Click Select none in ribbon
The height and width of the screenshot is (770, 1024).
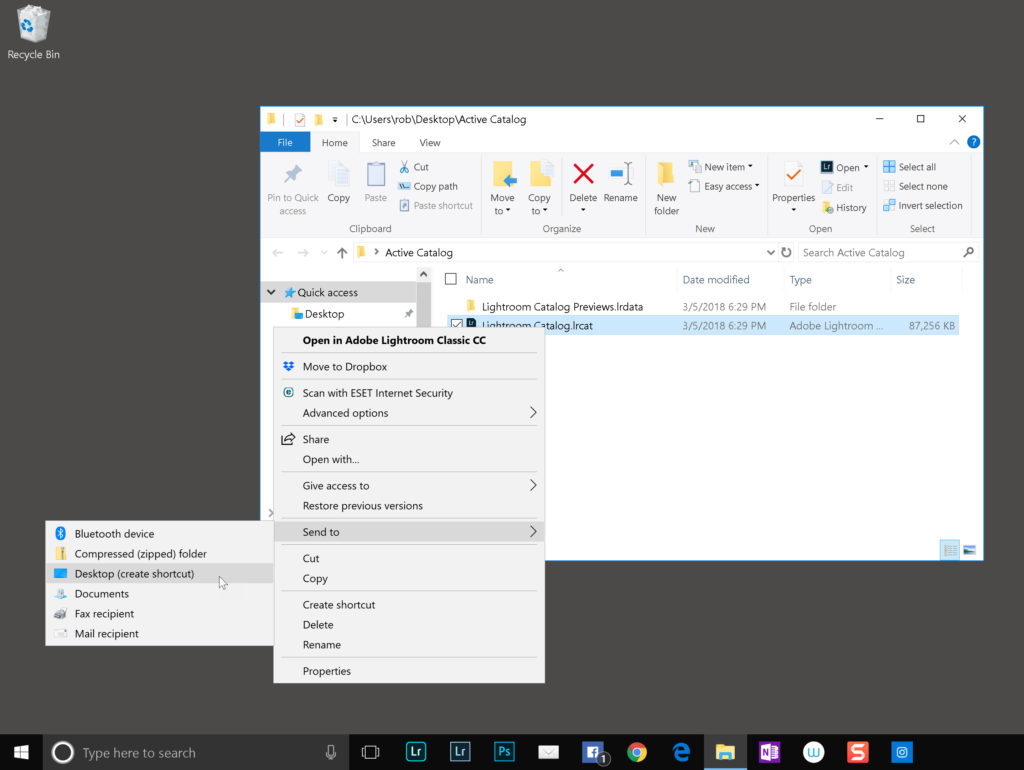coord(915,186)
